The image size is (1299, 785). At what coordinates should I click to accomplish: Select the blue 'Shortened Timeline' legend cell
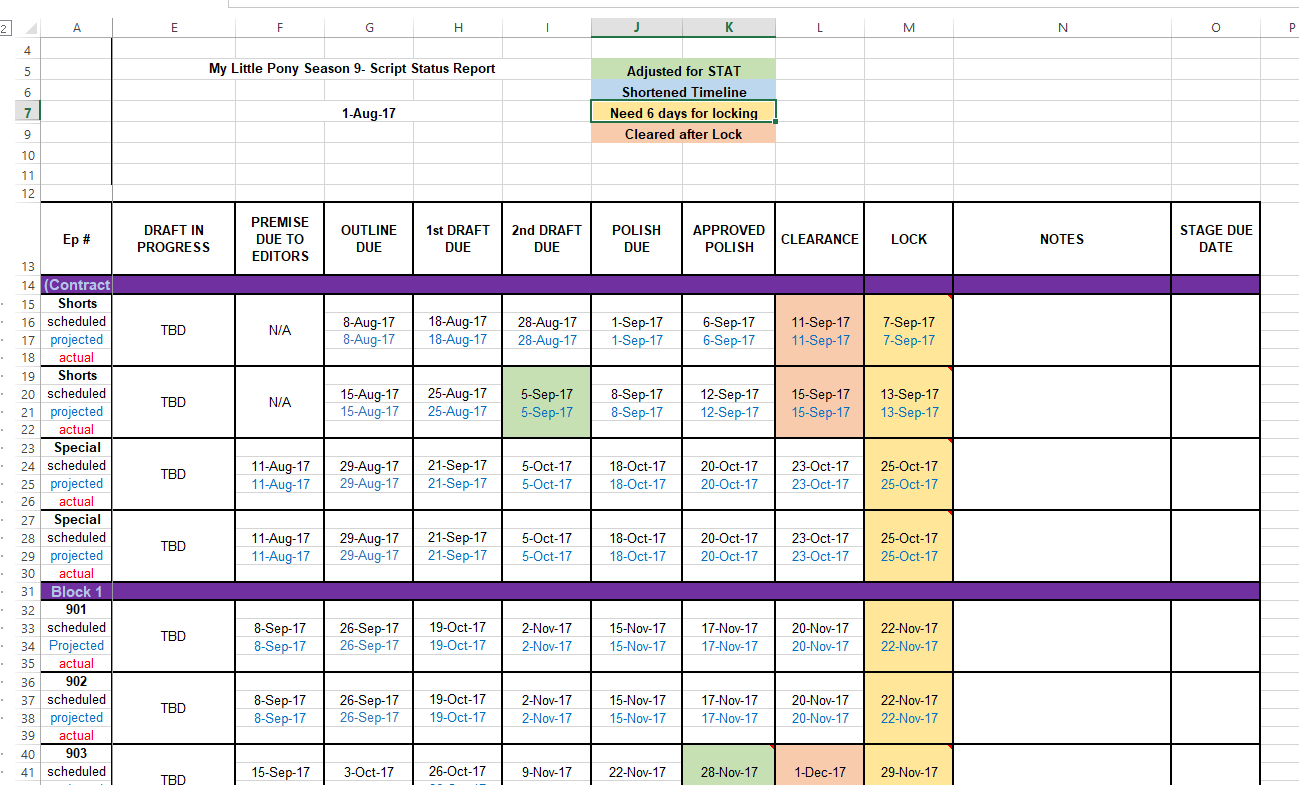point(683,92)
